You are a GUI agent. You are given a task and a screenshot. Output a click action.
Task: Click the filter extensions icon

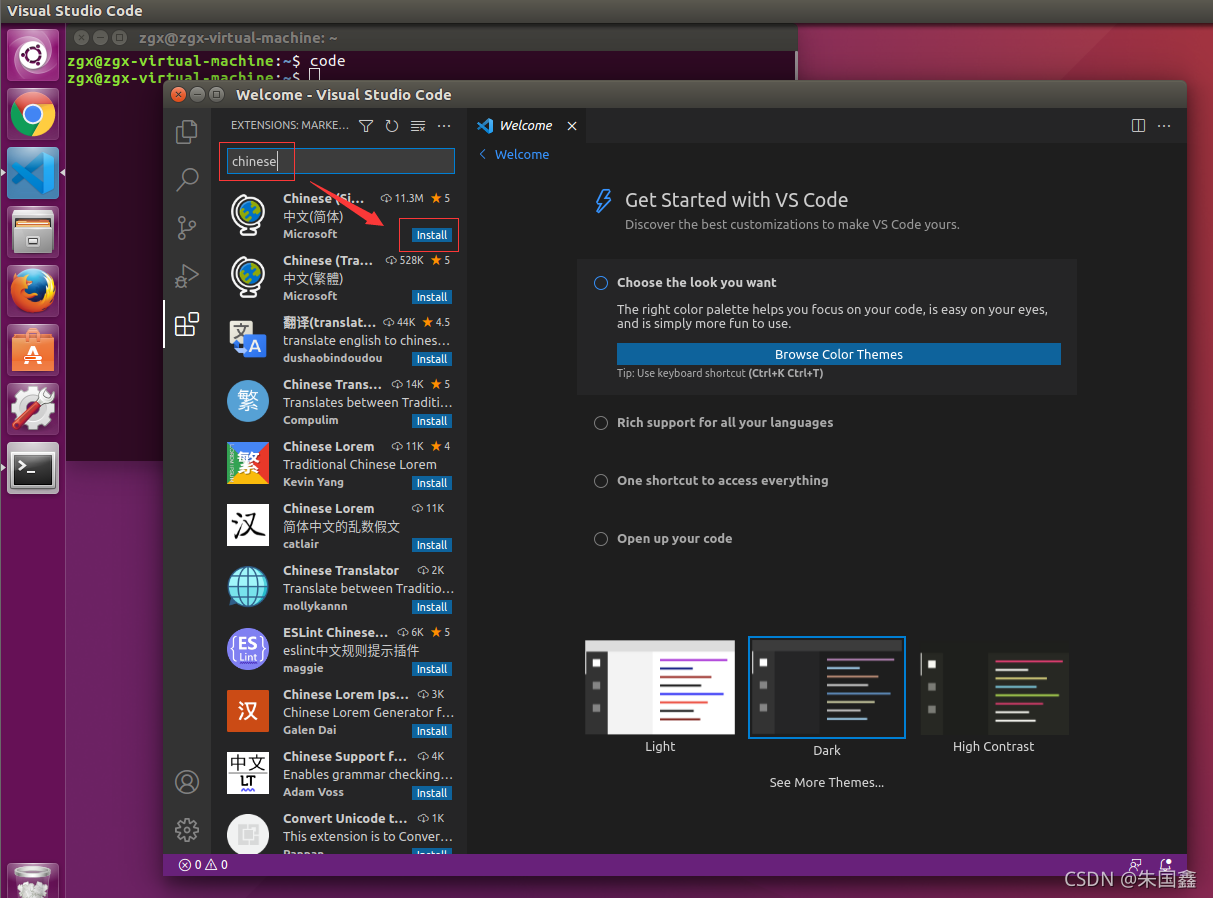366,126
